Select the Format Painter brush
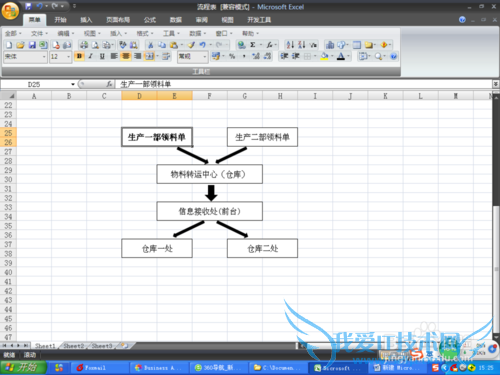Viewport: 500px width, 375px height. pyautogui.click(x=191, y=45)
